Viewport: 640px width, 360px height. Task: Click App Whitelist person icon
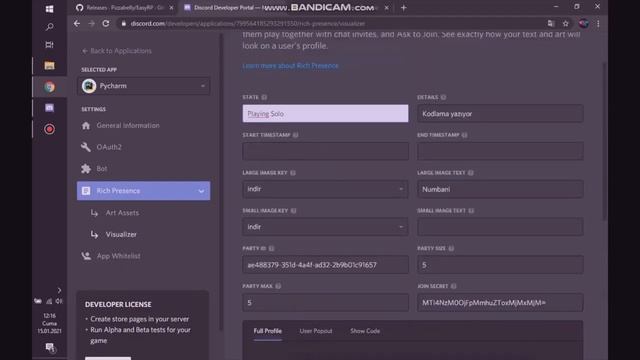[x=86, y=256]
